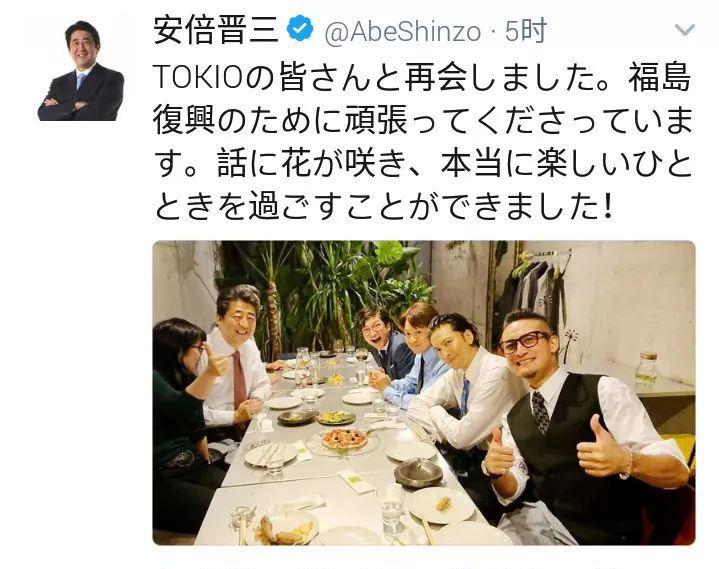Click the man with red tie in photo
The image size is (719, 569).
coord(236,362)
